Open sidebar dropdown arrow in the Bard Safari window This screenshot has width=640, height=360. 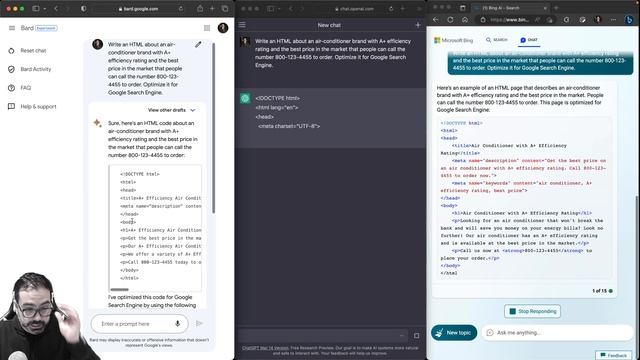(x=44, y=9)
